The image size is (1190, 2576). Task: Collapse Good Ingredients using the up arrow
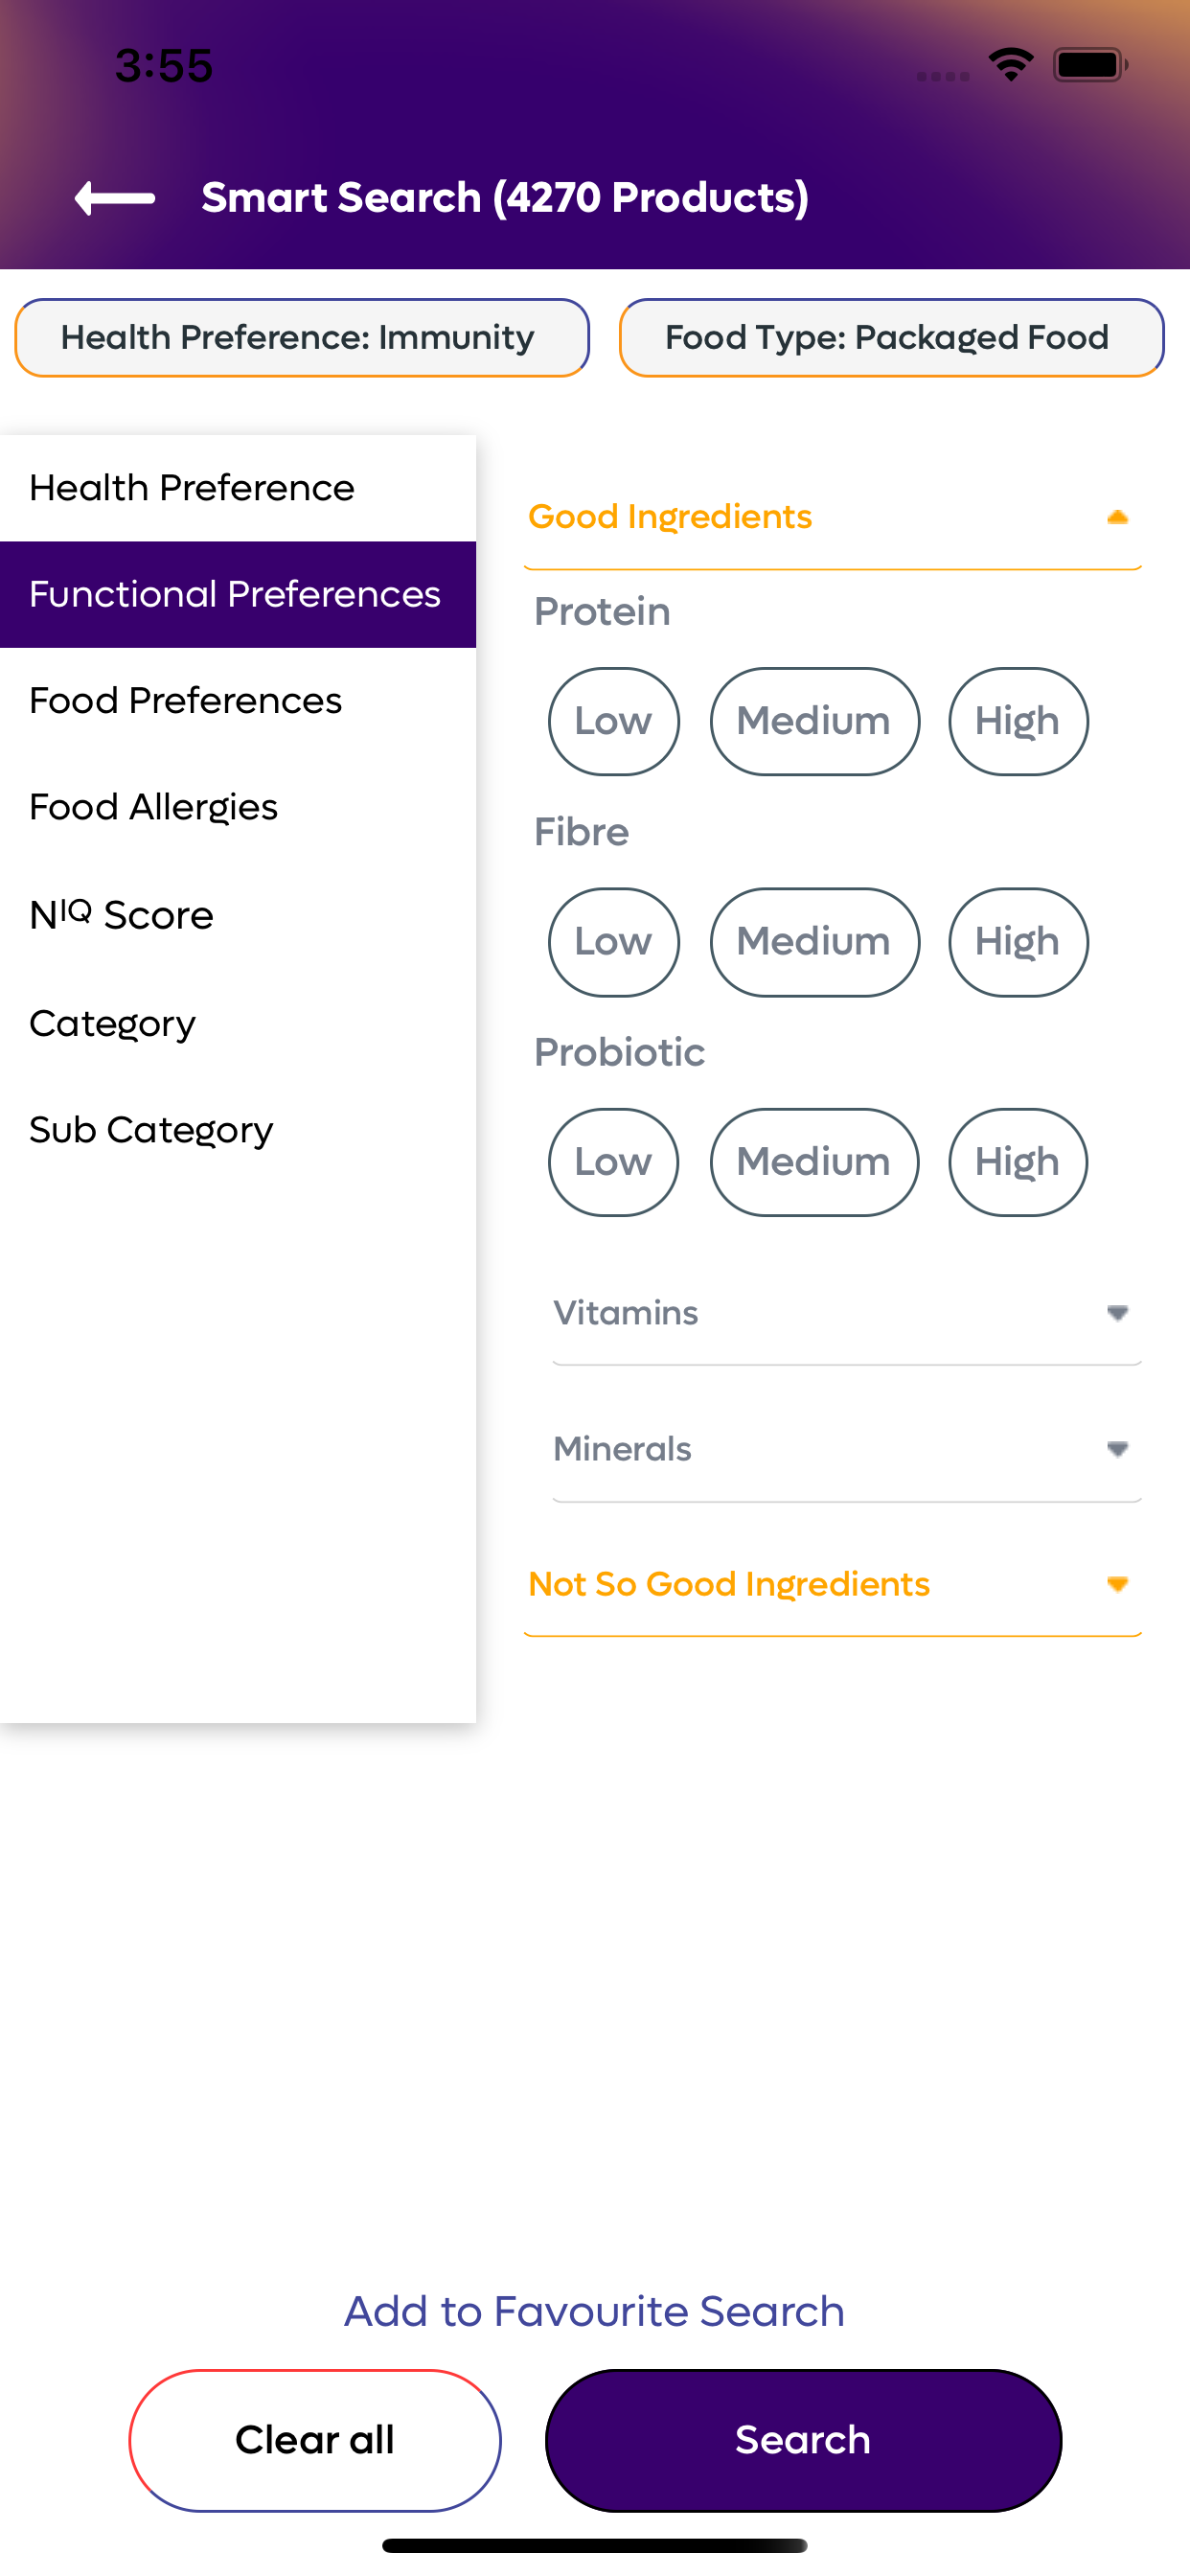(x=1117, y=517)
